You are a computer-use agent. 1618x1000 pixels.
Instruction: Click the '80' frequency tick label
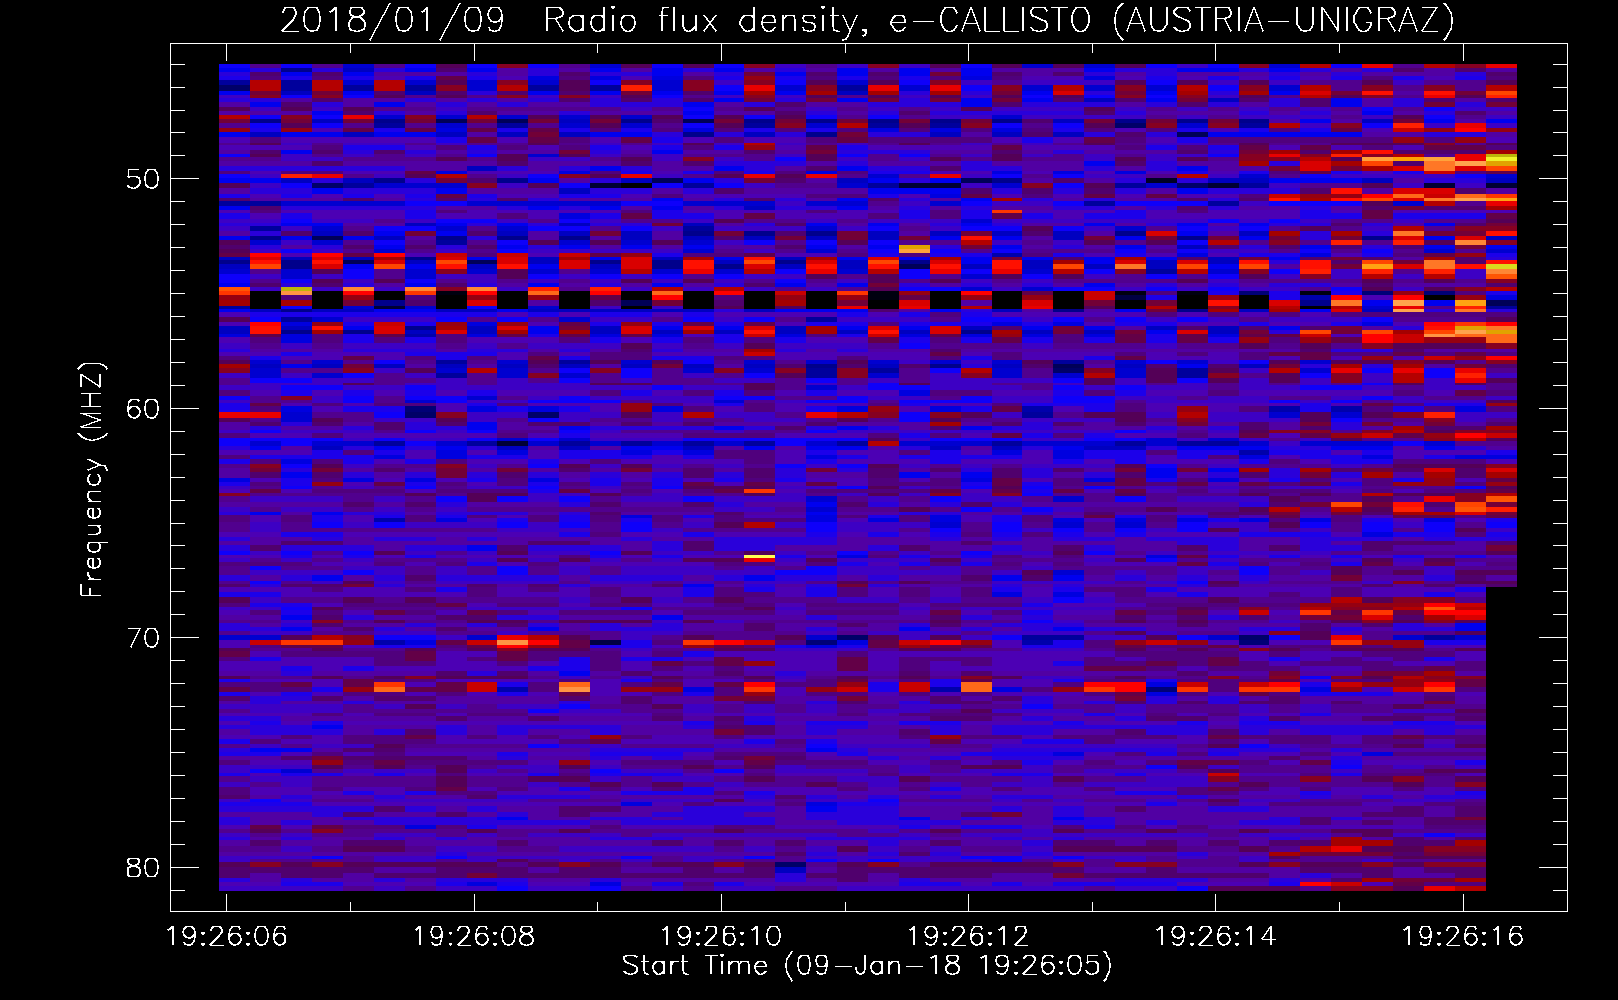(143, 867)
